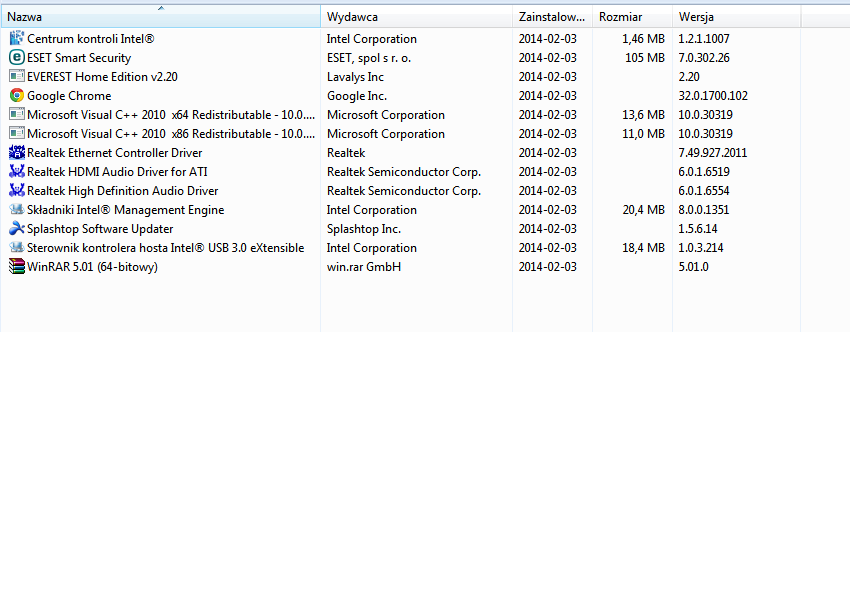Sort the list by Nazwa column
The width and height of the screenshot is (850, 614).
coord(160,17)
